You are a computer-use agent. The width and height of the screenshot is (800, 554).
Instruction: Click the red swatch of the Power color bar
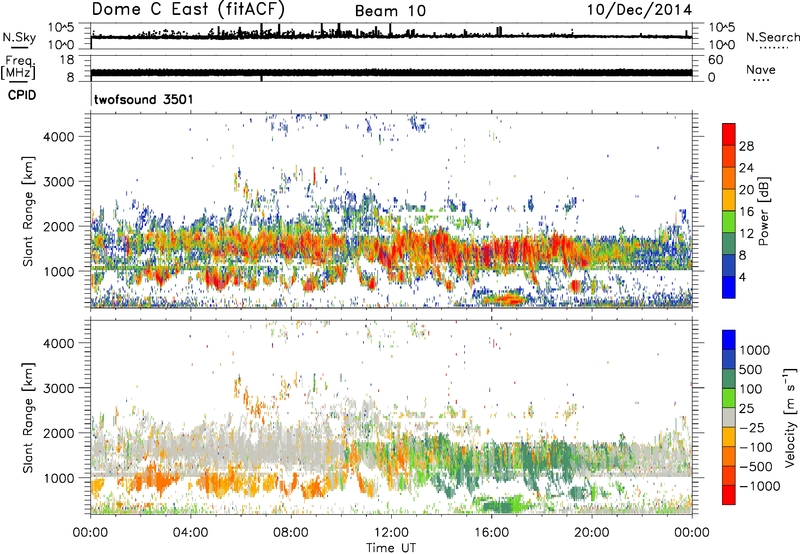(x=729, y=134)
